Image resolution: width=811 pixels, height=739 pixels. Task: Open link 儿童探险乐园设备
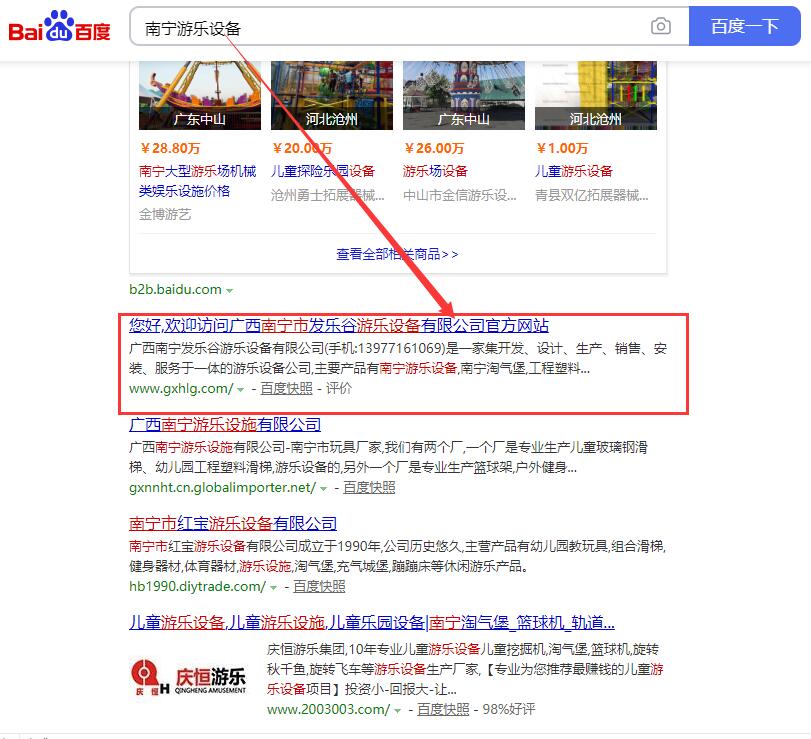click(323, 171)
